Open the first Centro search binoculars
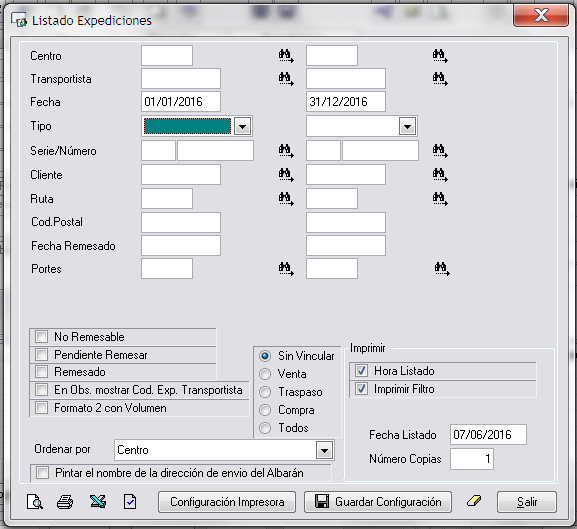 [286, 56]
